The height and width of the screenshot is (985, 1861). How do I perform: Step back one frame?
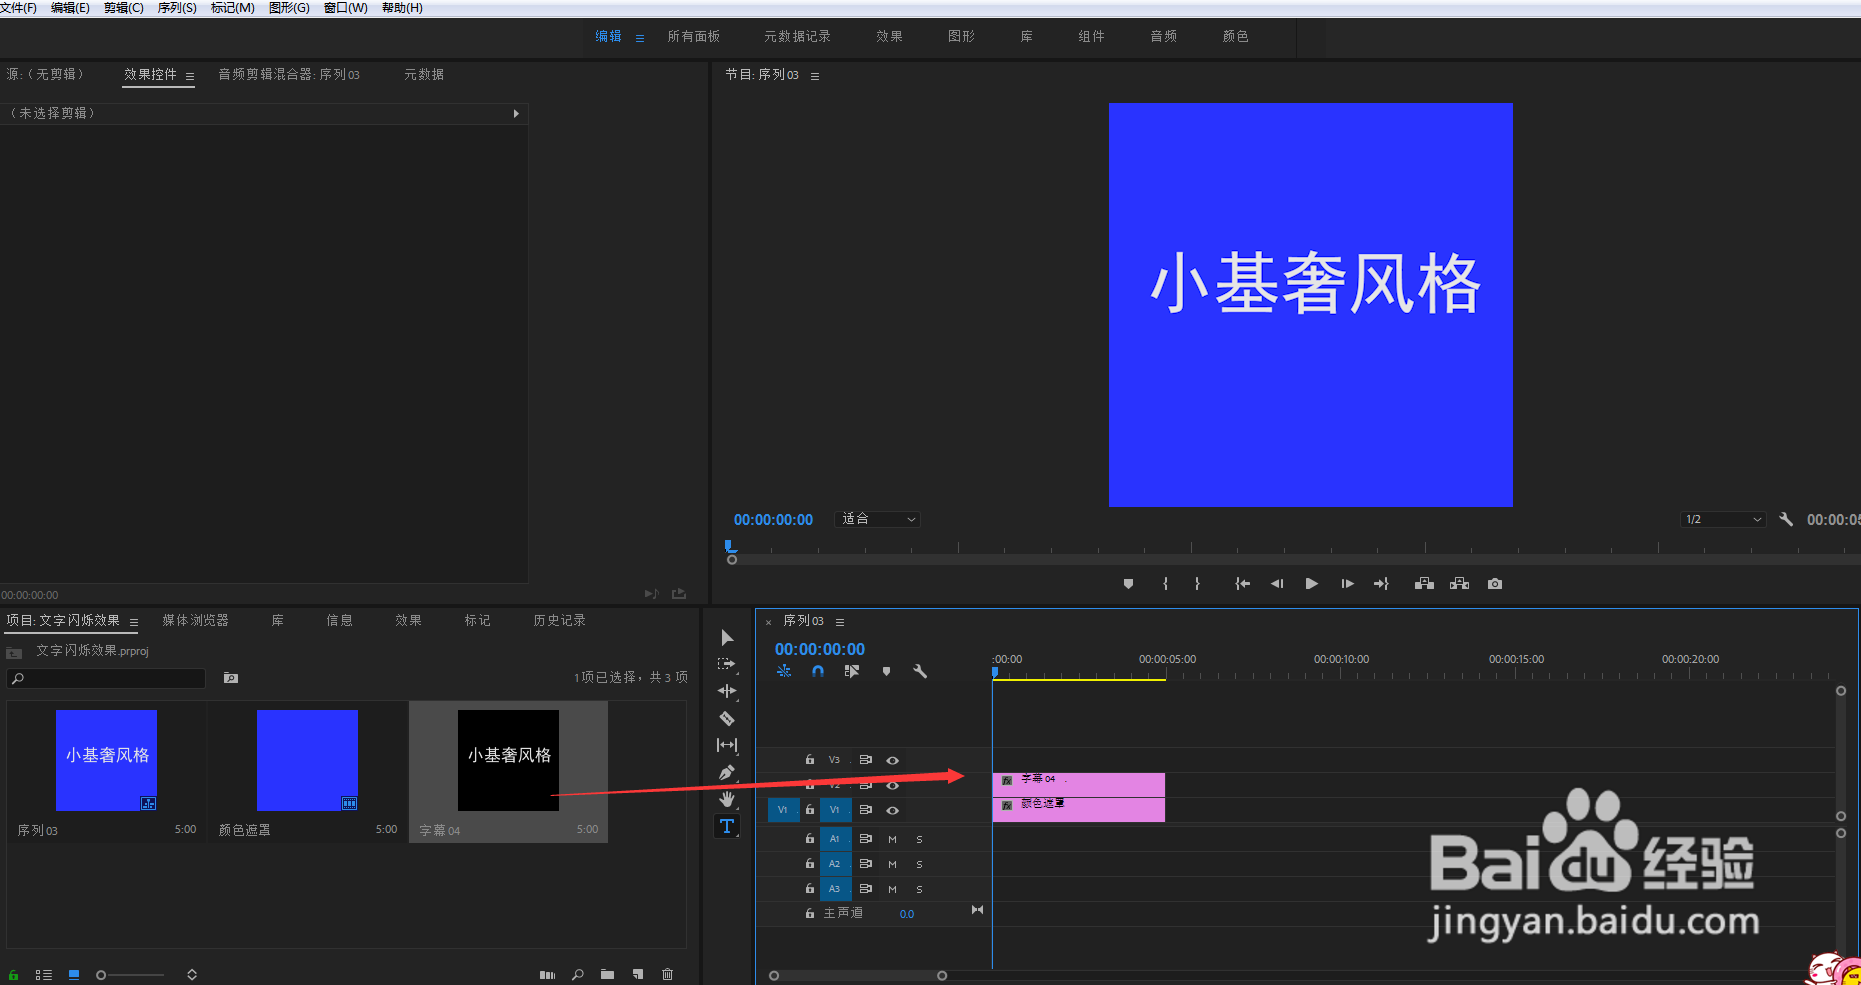(1277, 584)
